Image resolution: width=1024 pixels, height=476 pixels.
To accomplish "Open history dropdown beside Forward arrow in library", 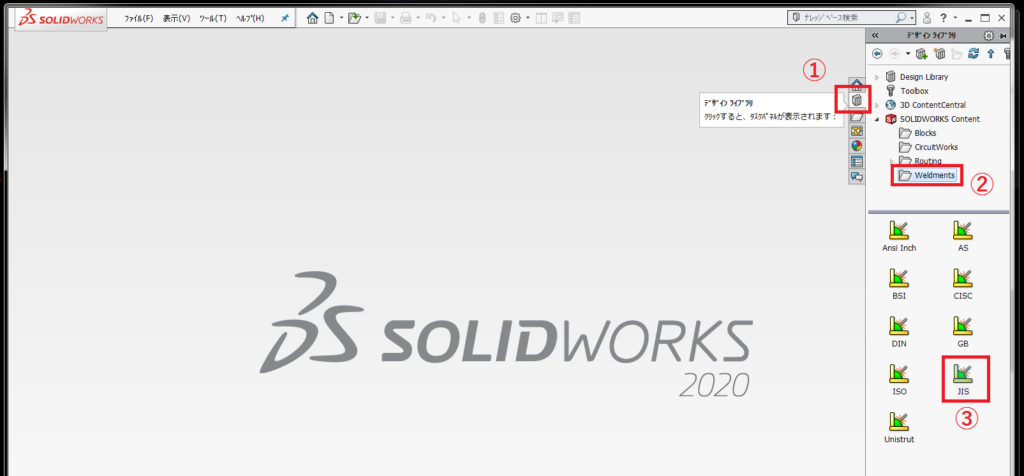I will click(908, 54).
